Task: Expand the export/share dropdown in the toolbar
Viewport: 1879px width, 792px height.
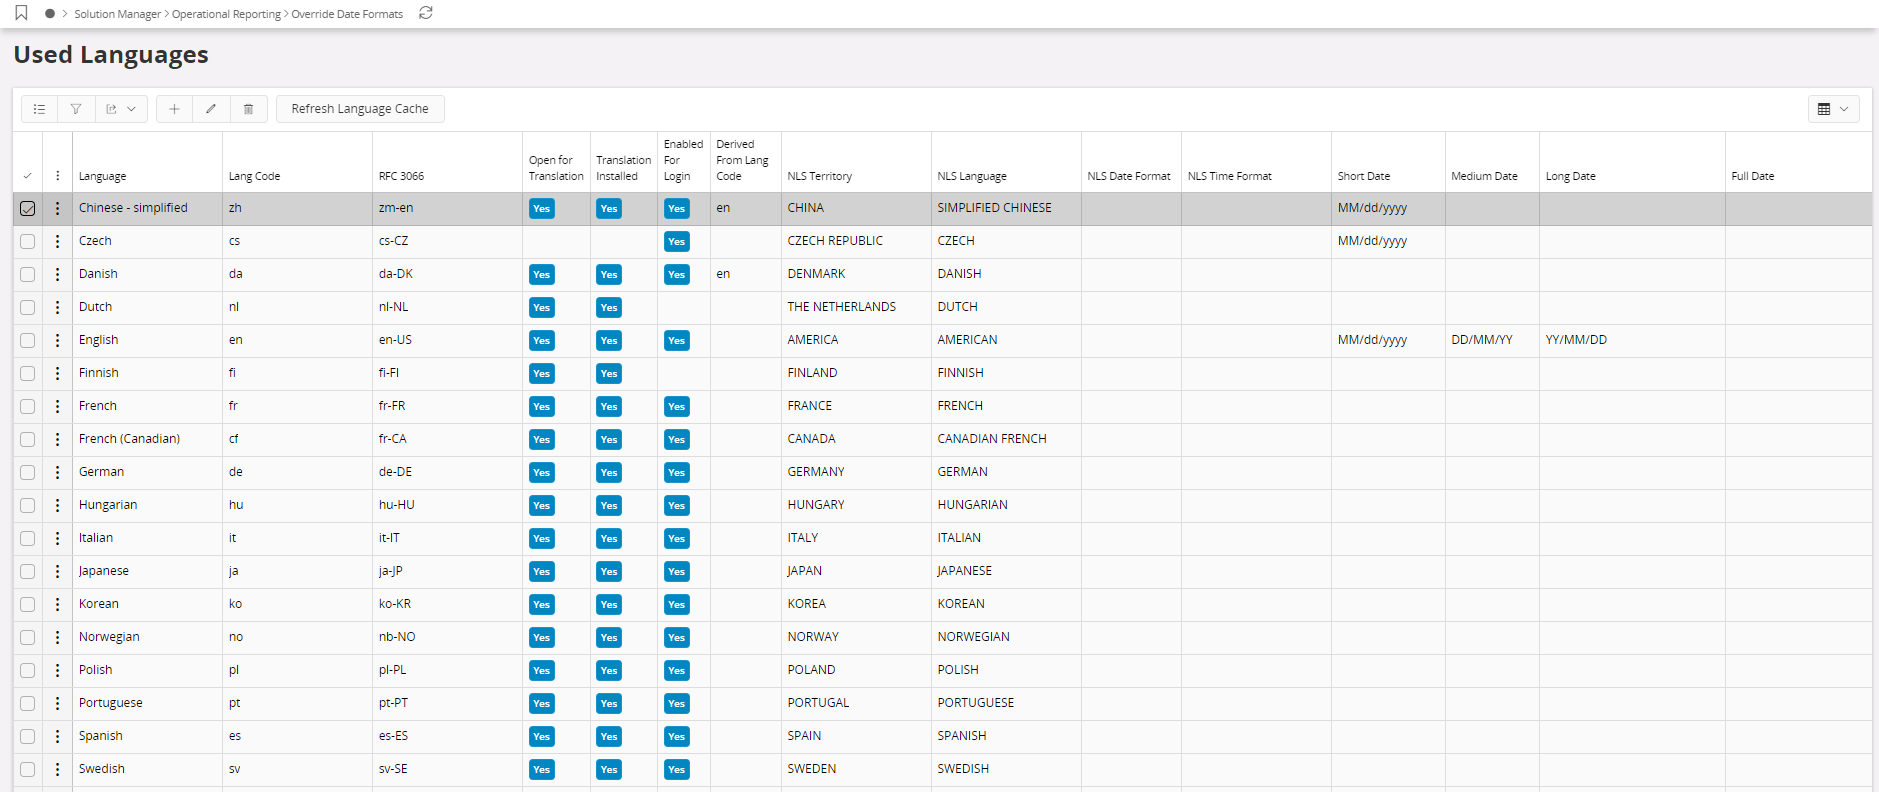Action: 121,109
